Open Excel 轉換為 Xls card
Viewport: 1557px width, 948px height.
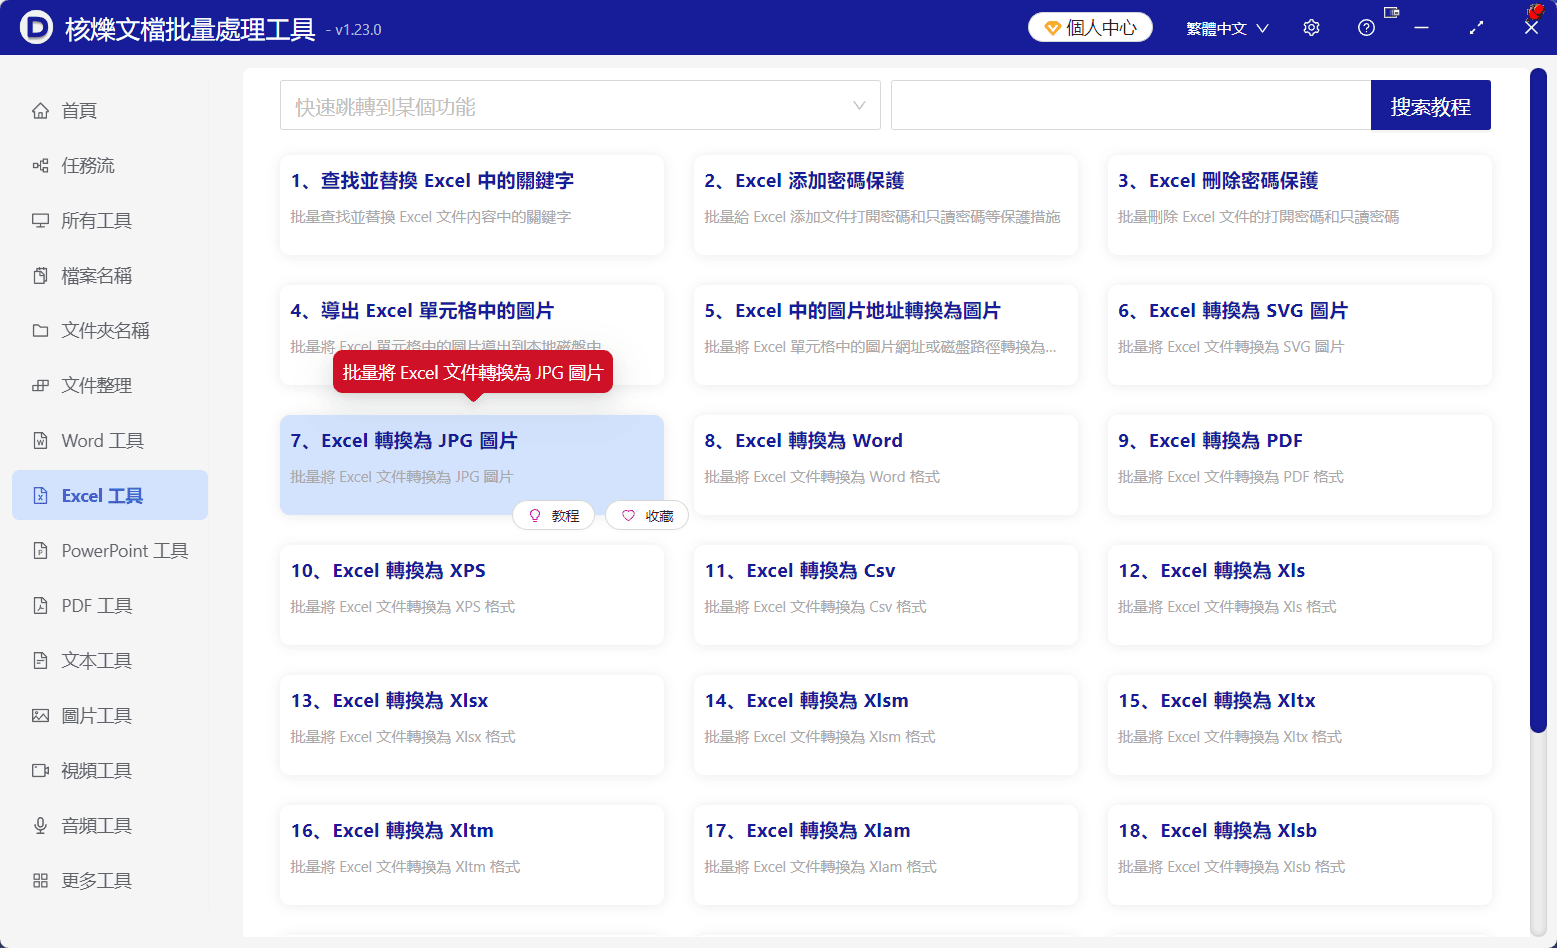pos(1300,595)
